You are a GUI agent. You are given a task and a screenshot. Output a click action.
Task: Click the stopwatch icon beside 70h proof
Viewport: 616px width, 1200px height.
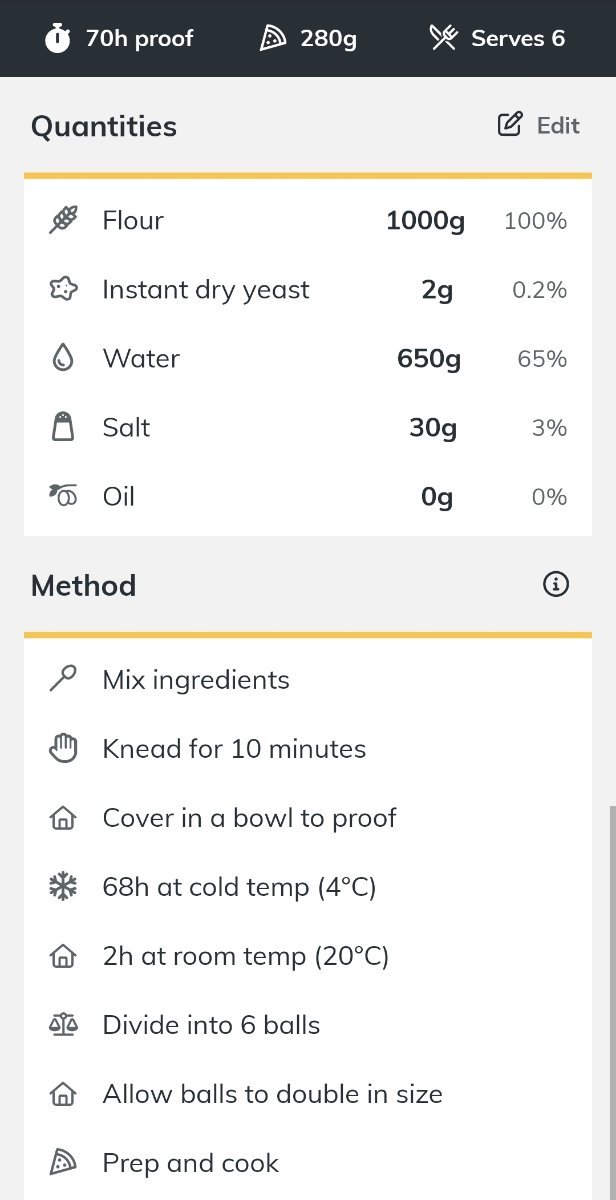click(x=58, y=39)
